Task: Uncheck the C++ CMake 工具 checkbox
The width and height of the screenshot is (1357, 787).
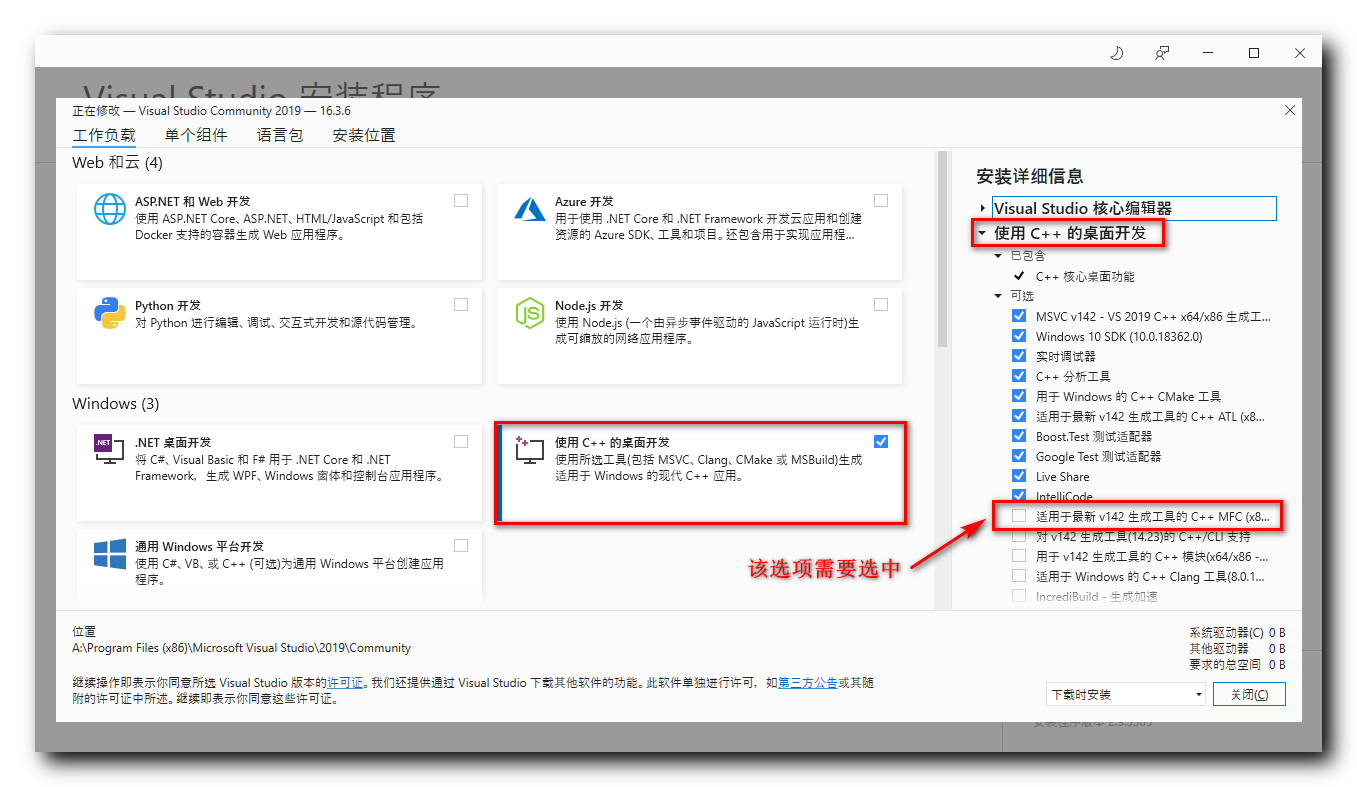Action: click(x=1019, y=396)
